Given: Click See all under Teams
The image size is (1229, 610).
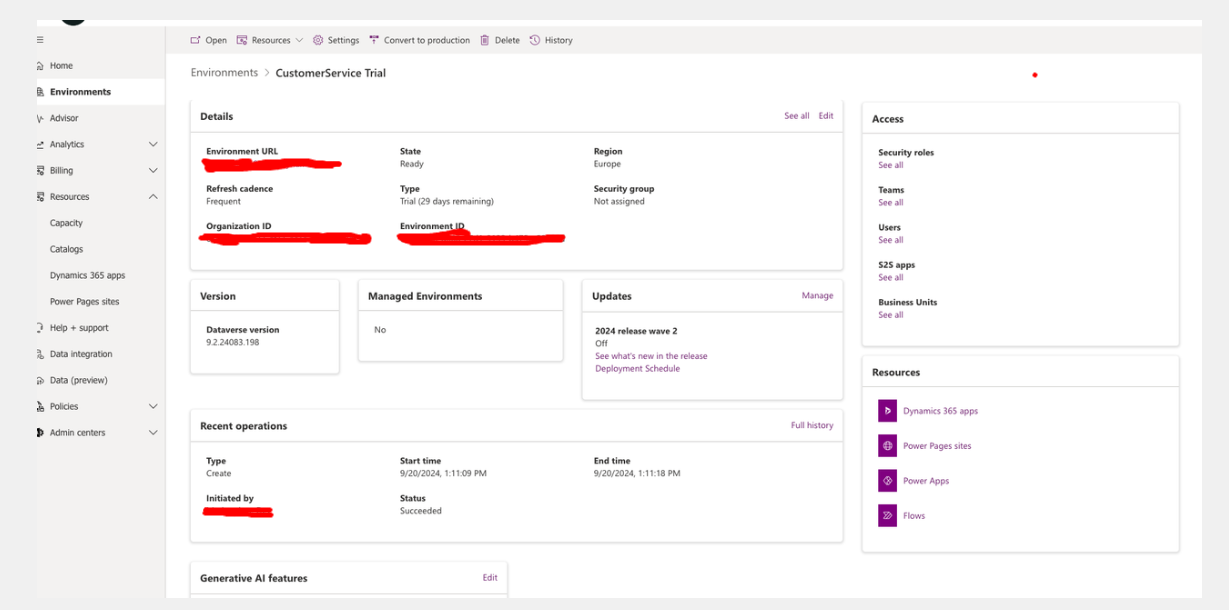Looking at the screenshot, I should click(x=890, y=203).
